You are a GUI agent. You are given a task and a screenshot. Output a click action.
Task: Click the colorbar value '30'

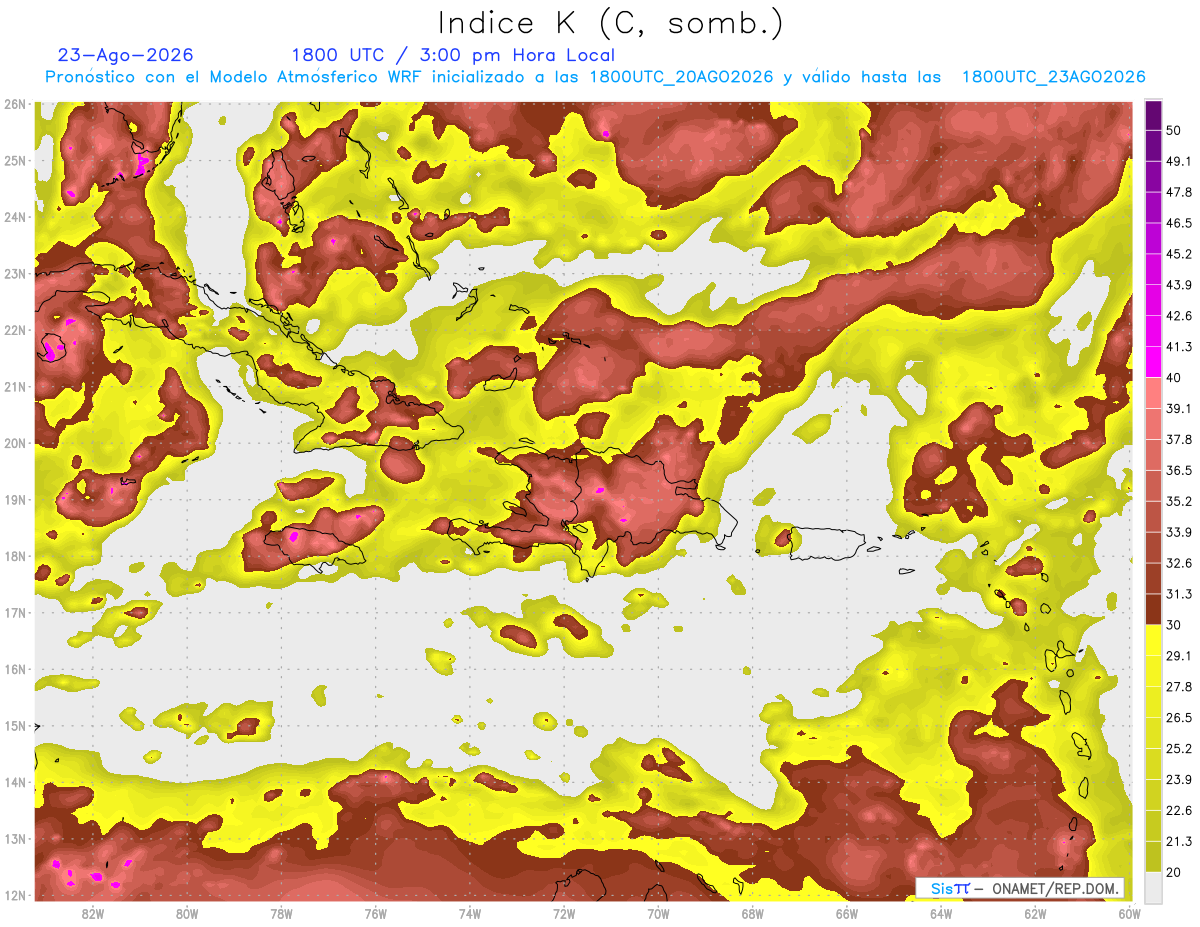[1175, 625]
